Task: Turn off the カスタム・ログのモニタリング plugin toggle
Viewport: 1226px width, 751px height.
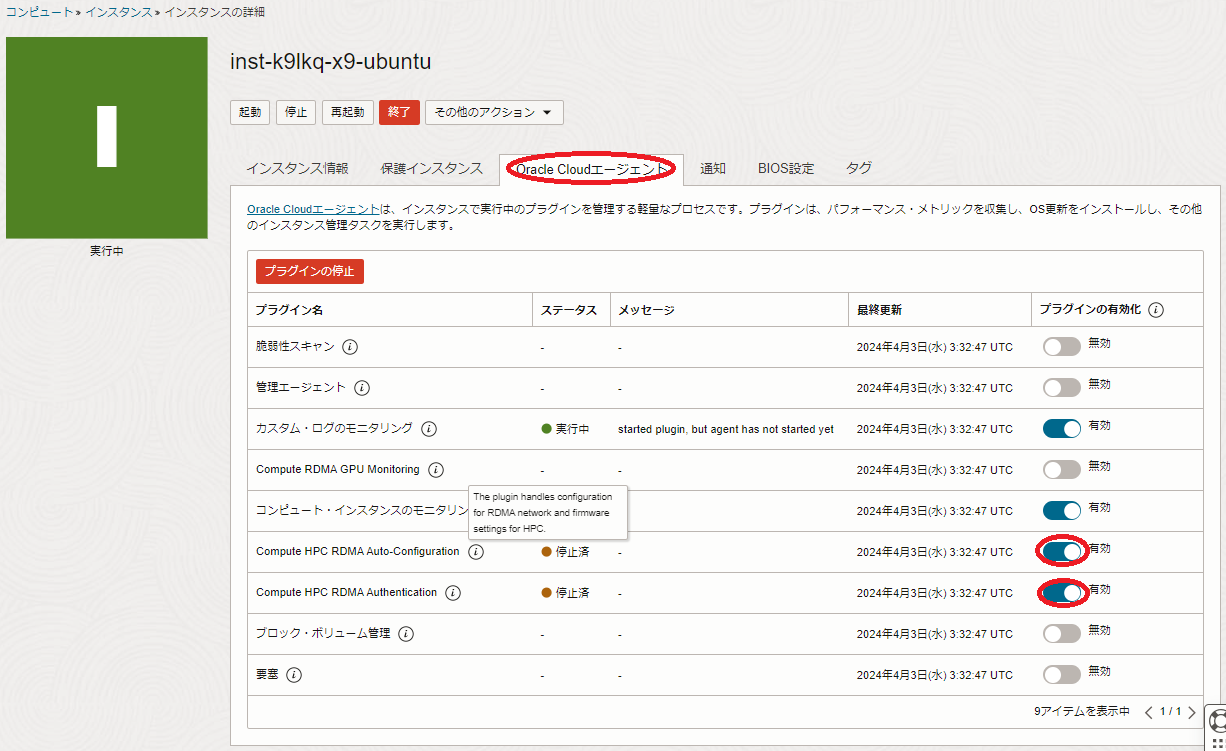Action: point(1061,429)
